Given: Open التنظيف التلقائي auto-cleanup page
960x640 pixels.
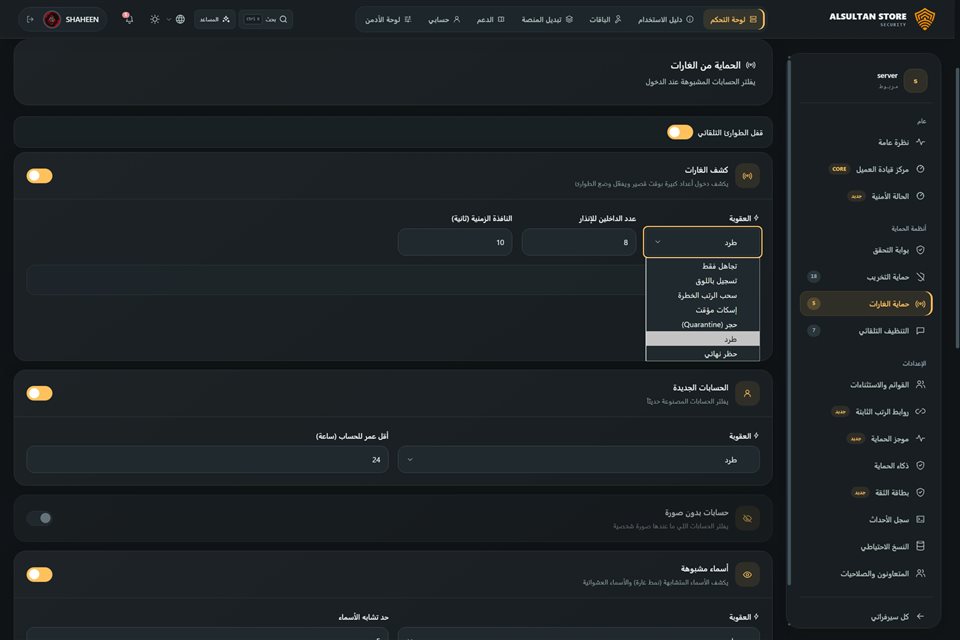Looking at the screenshot, I should click(864, 331).
